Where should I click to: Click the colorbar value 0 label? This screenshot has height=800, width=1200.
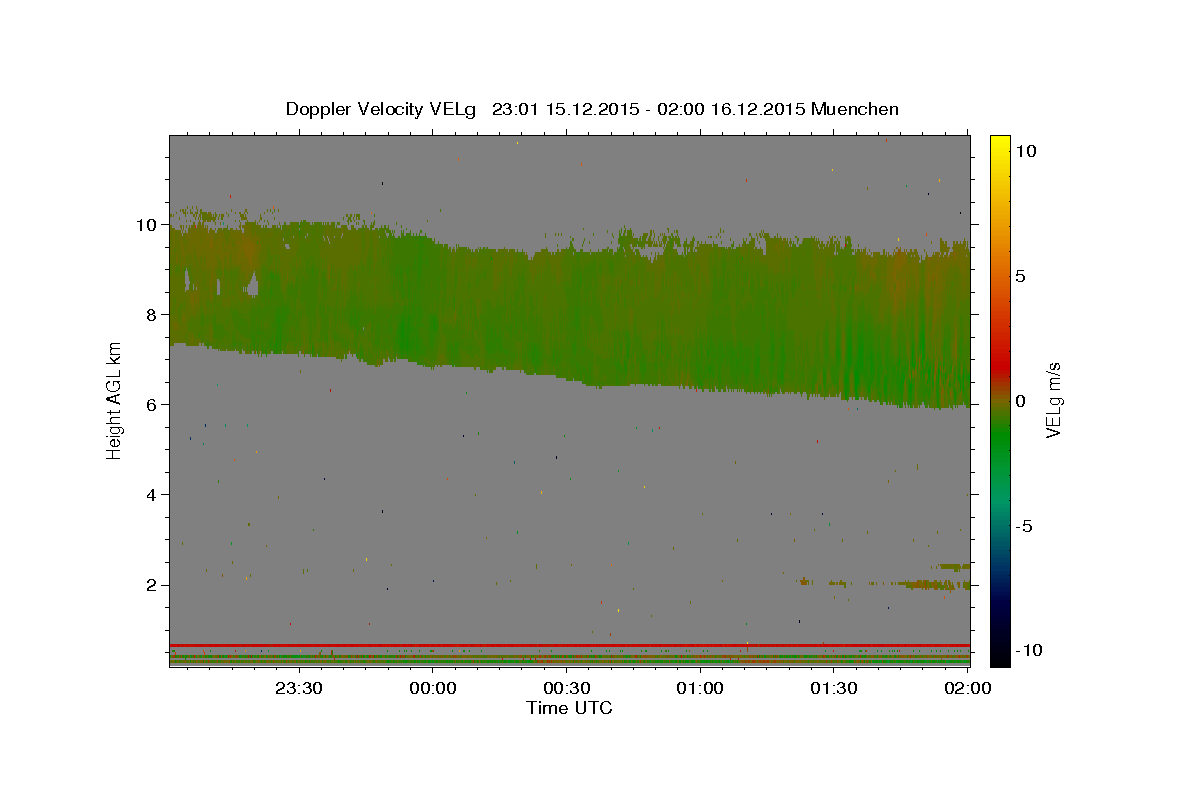pos(1019,401)
